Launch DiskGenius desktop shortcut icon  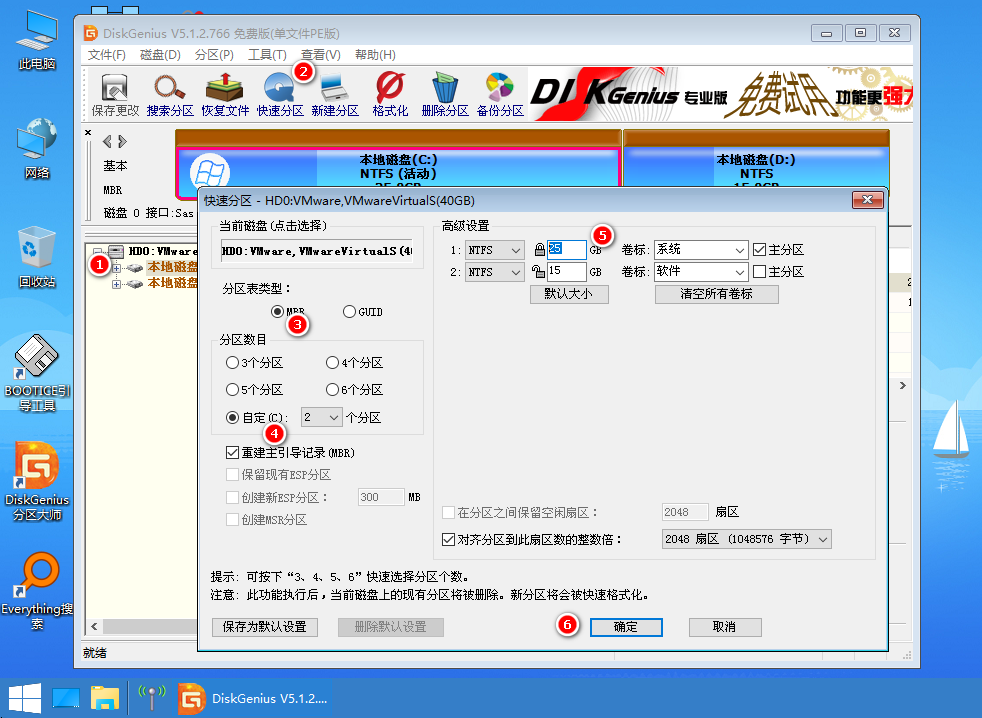click(37, 482)
